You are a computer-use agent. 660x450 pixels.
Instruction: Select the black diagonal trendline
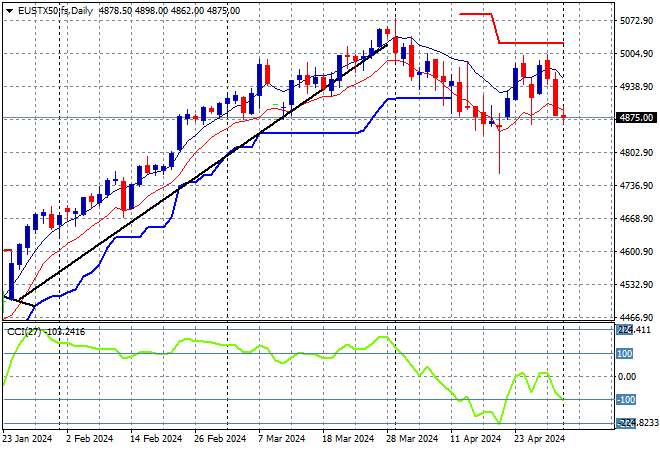202,173
